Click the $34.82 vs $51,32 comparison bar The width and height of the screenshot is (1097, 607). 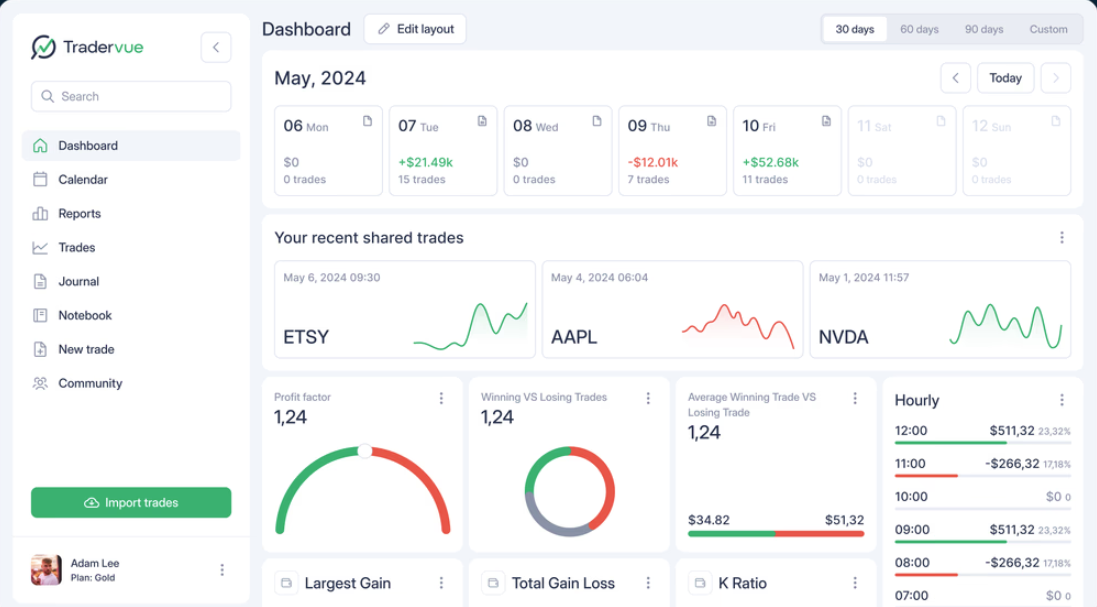[776, 534]
